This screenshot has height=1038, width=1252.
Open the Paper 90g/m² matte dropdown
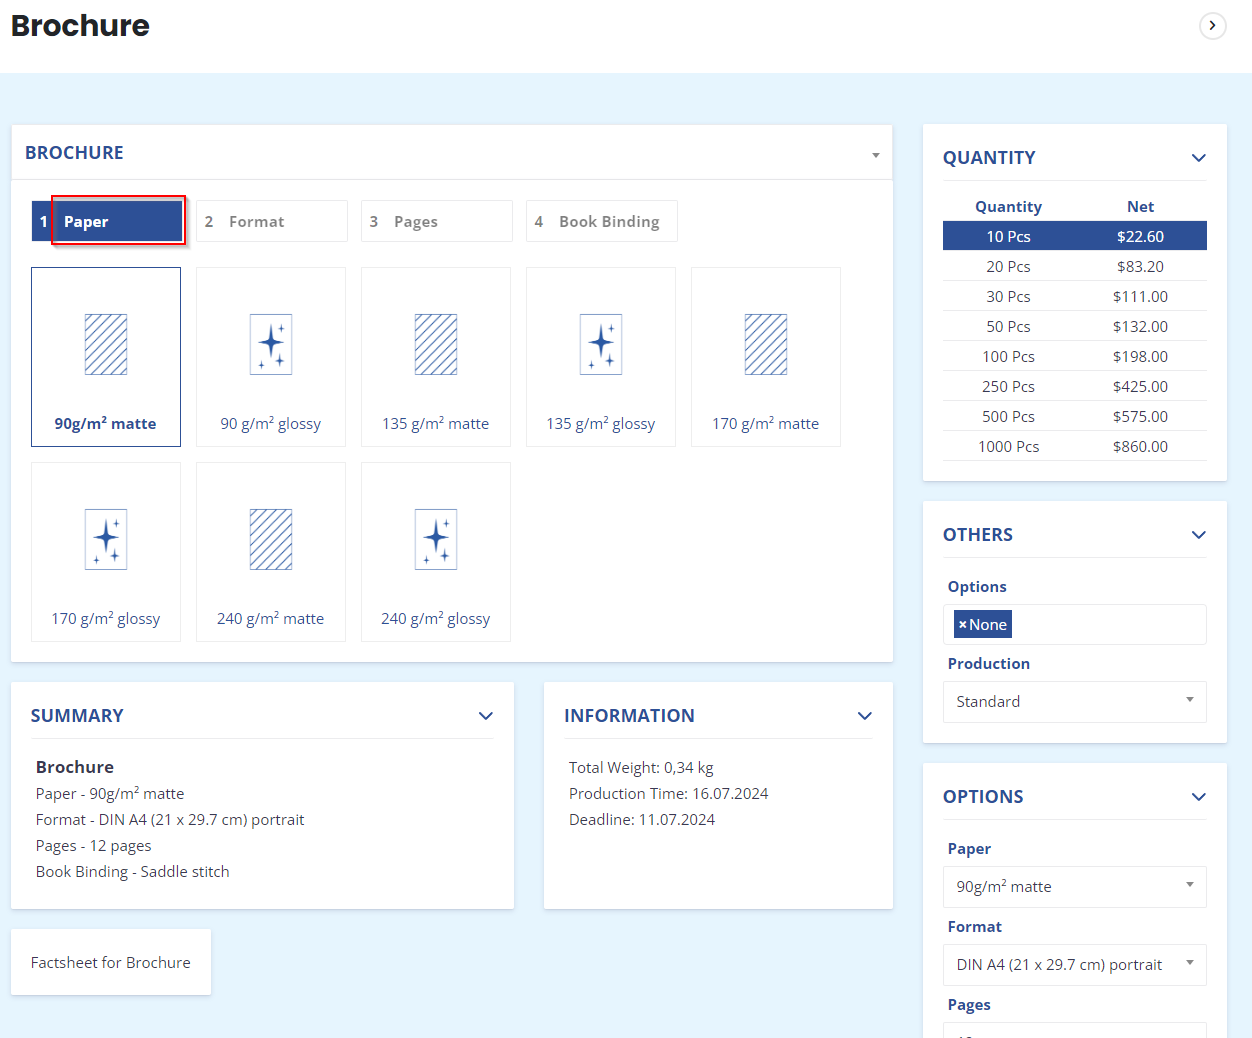coord(1075,887)
